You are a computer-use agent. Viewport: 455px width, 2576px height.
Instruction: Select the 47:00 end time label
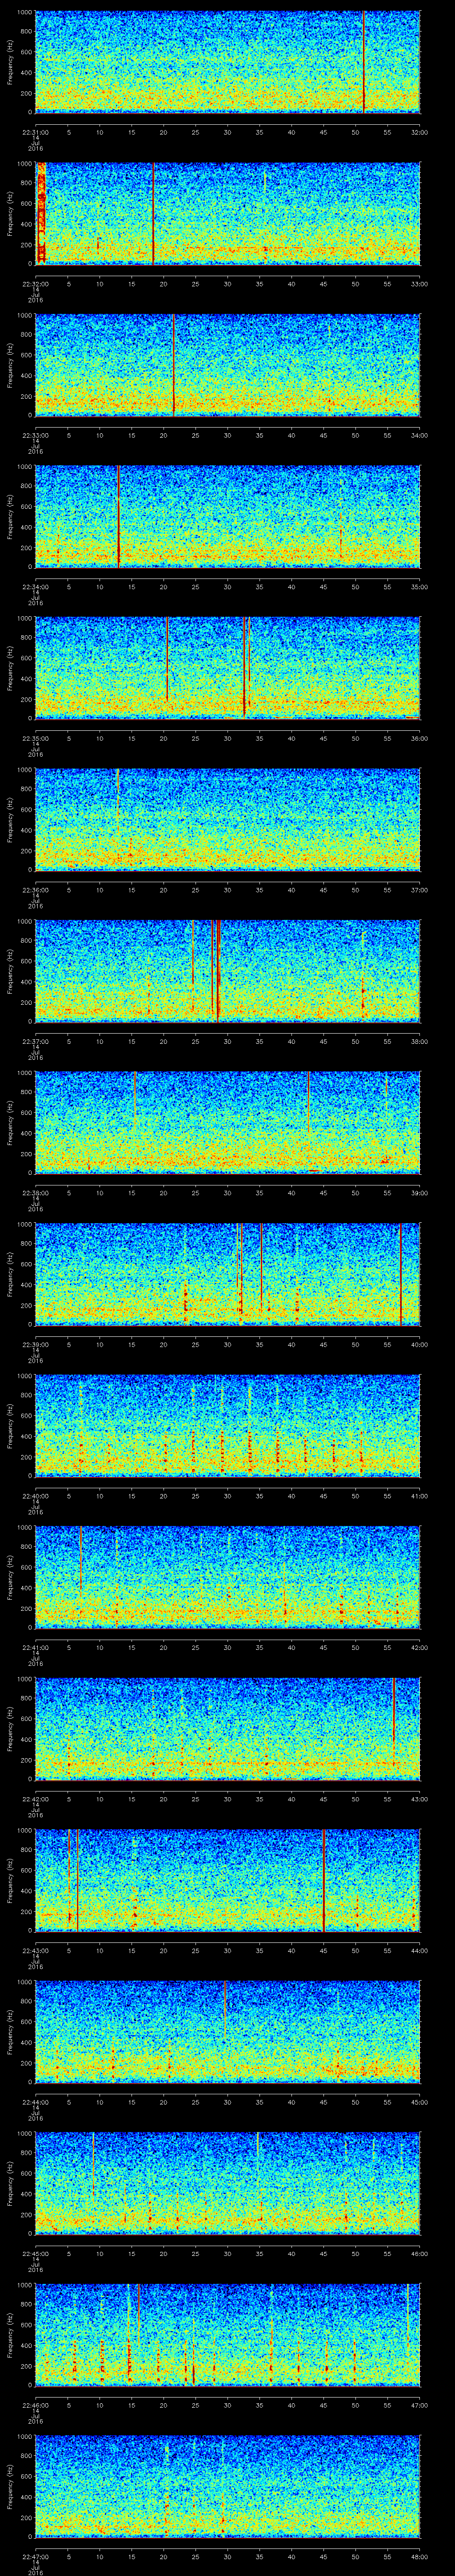pos(419,2404)
